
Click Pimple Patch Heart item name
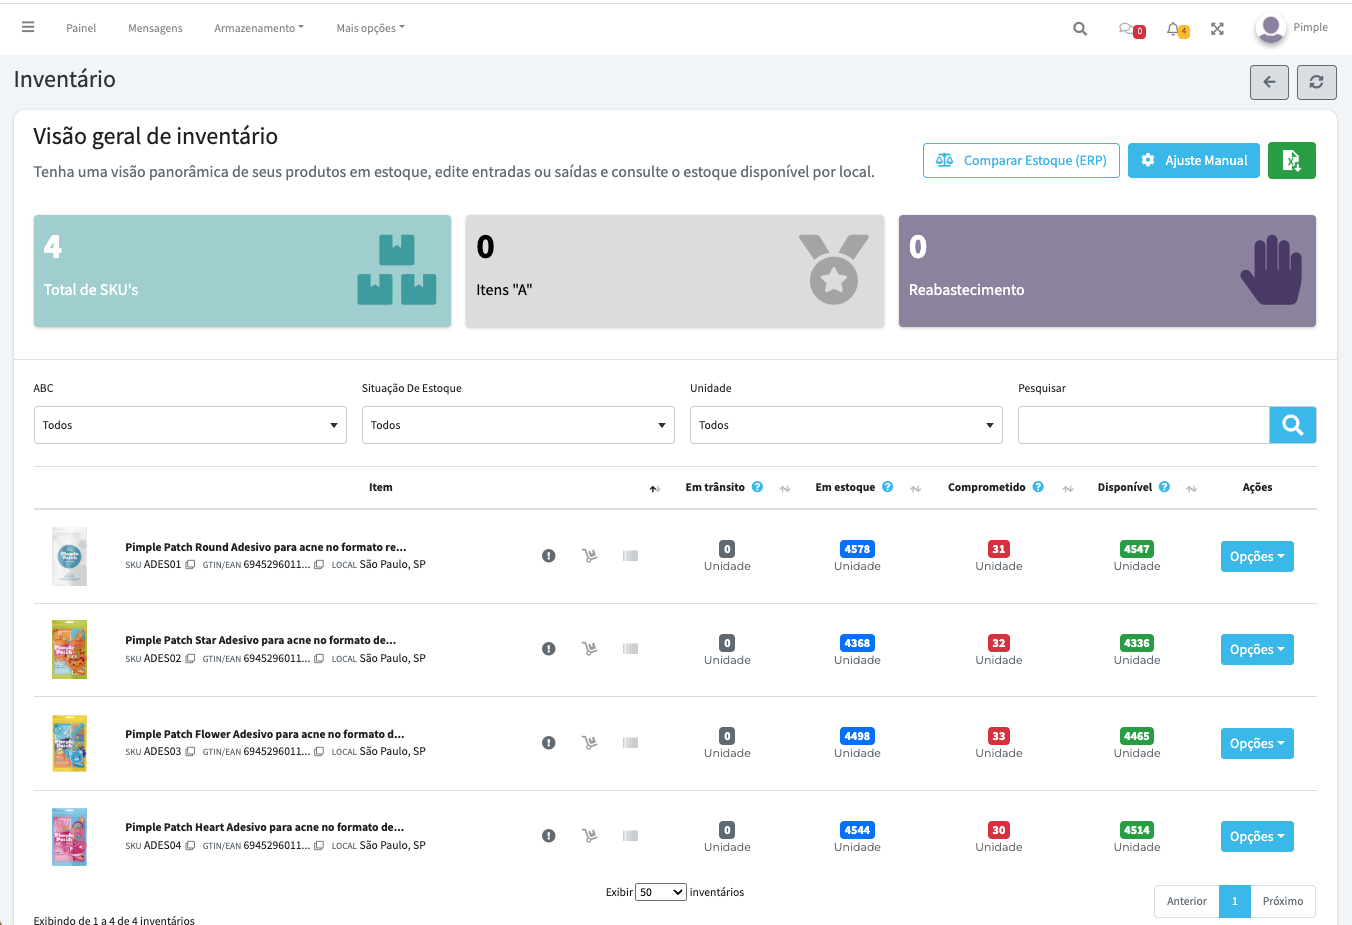265,827
